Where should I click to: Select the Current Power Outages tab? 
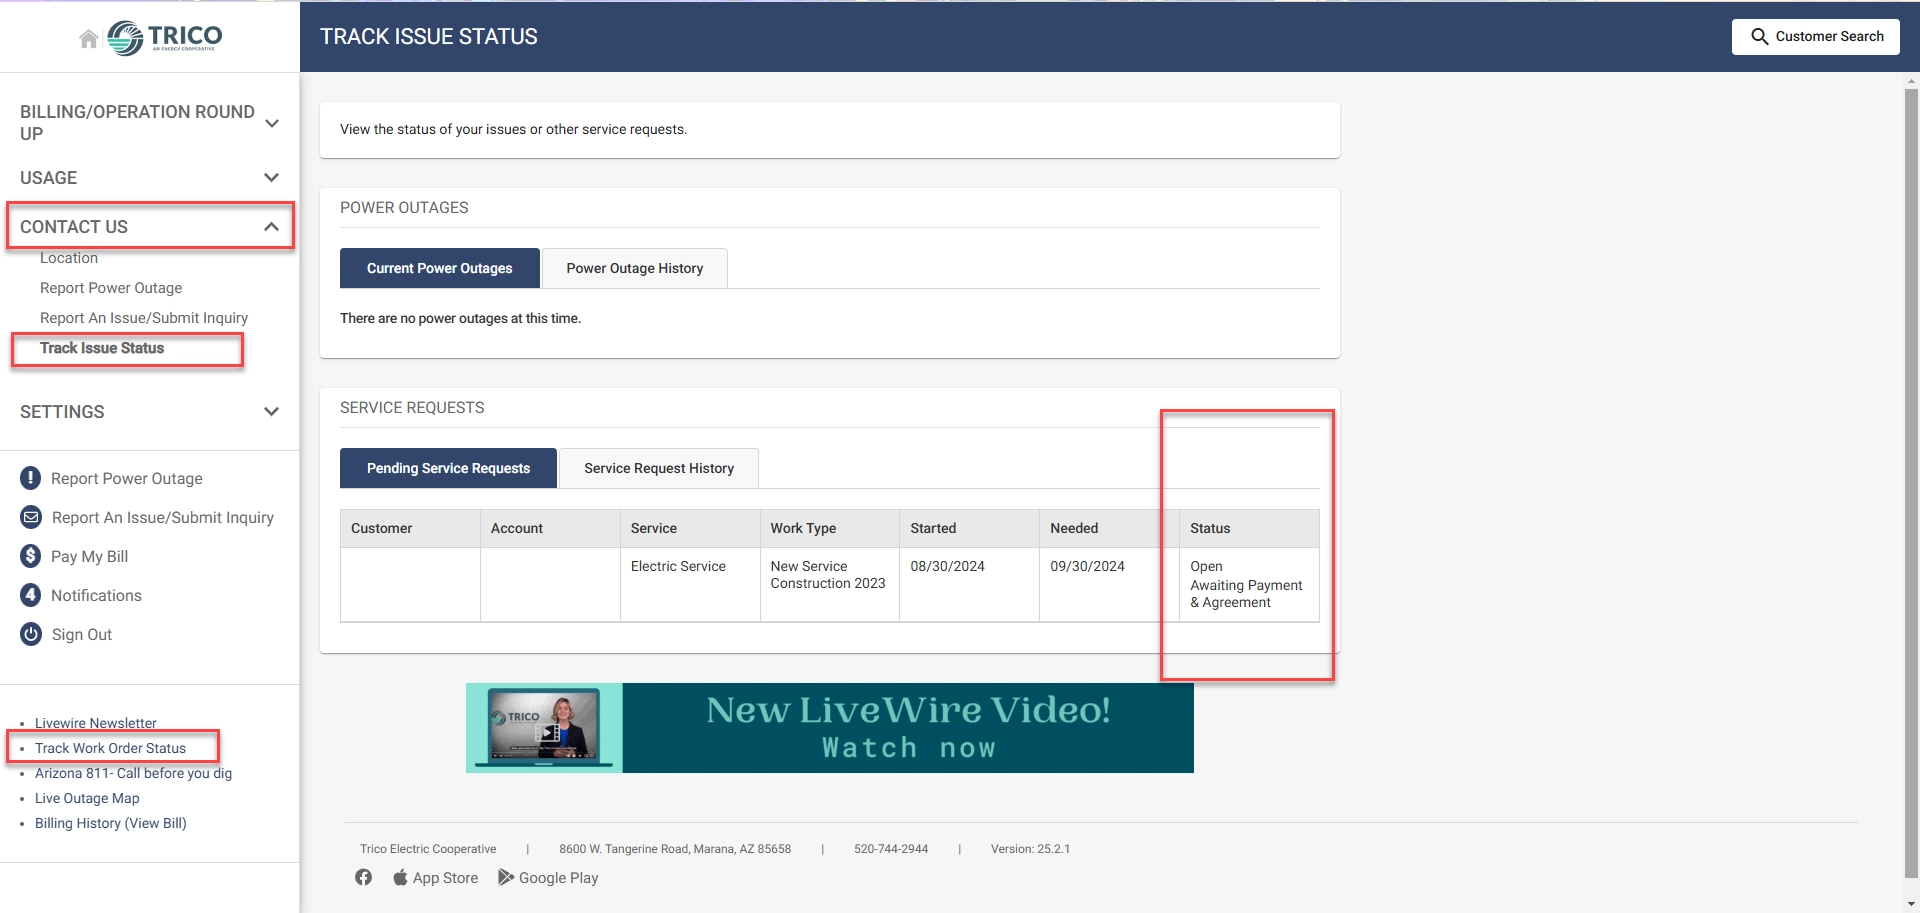(439, 268)
